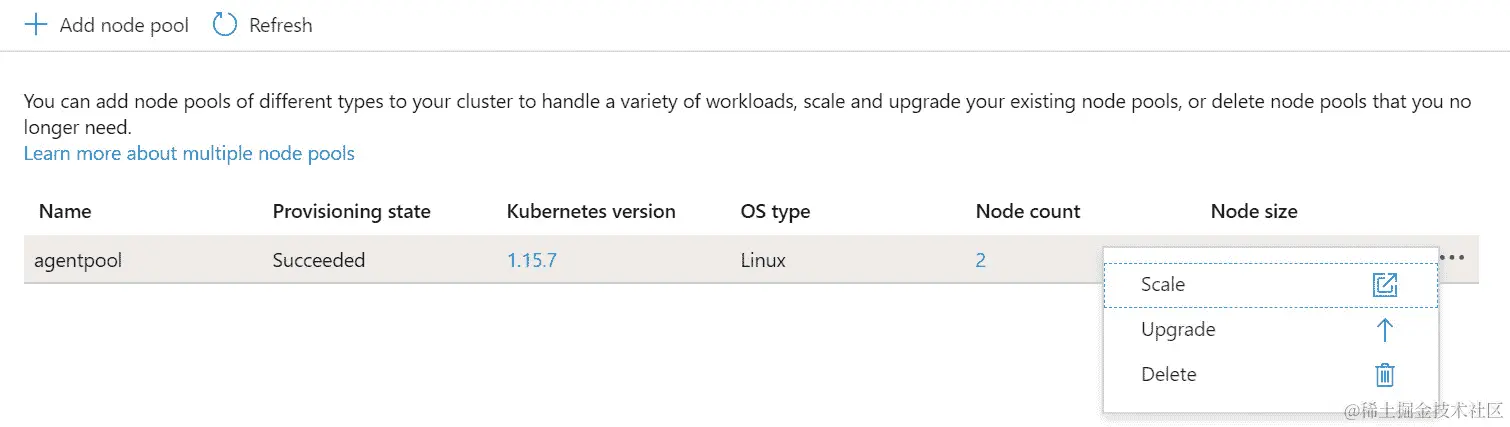The image size is (1510, 427).
Task: Click the Upgrade up-arrow icon
Action: coord(1384,330)
